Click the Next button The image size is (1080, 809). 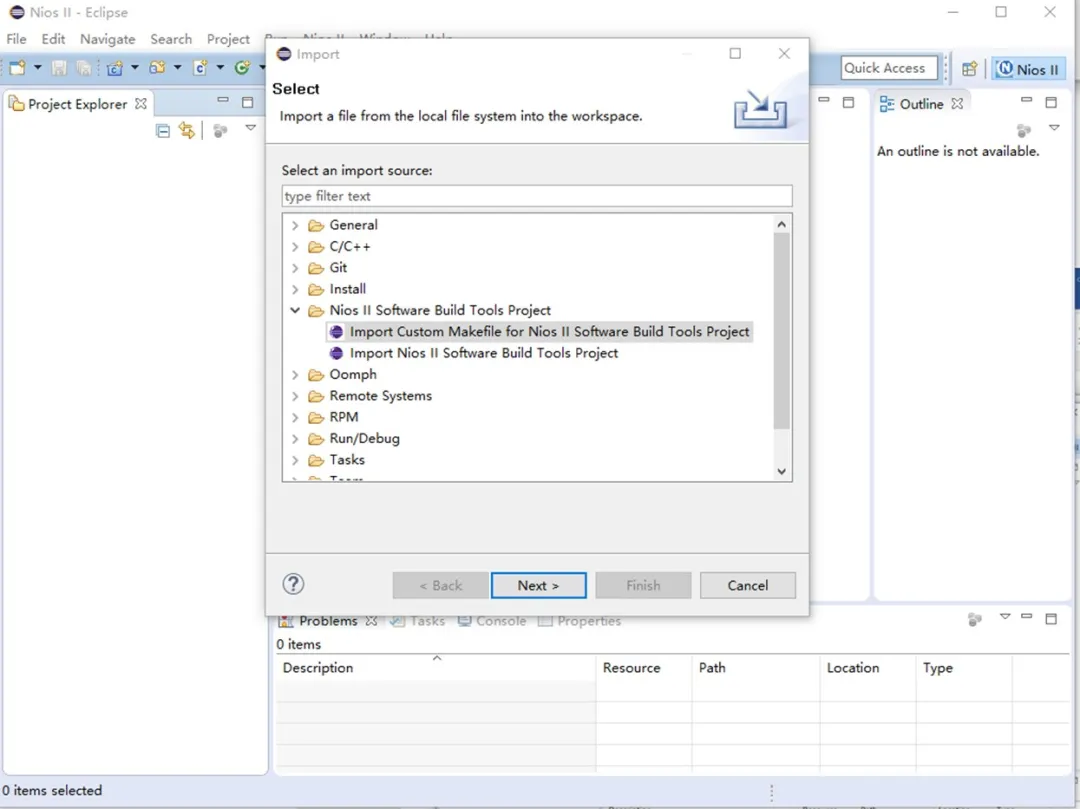(538, 585)
